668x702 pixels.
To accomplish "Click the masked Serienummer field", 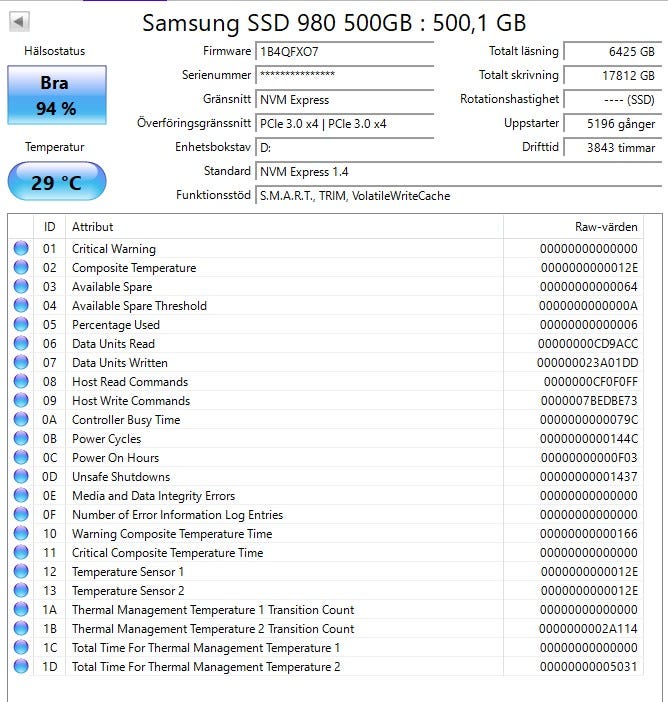I will (345, 75).
